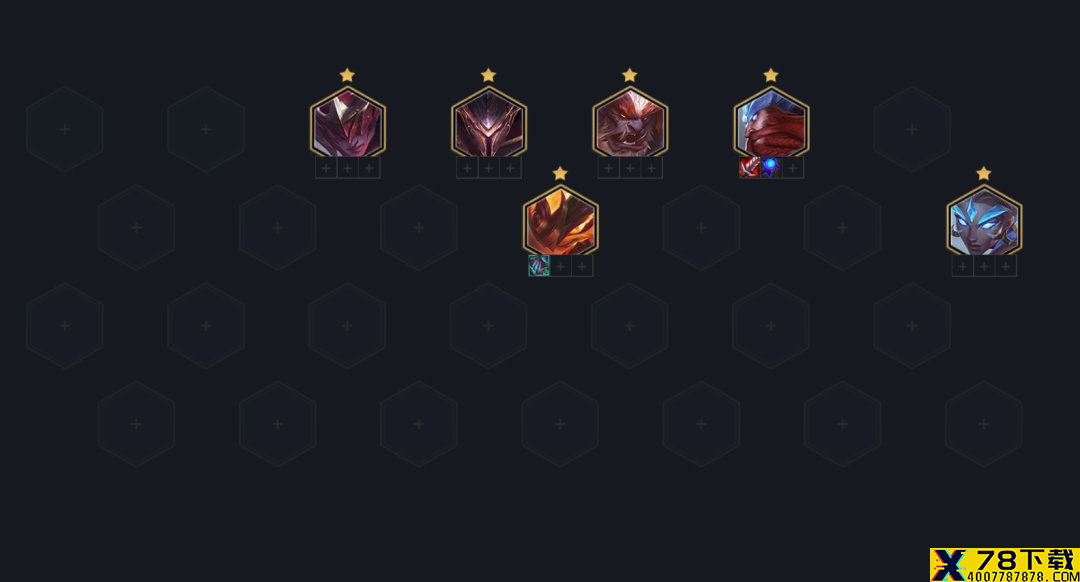This screenshot has width=1080, height=582.
Task: Add item in orange champion's second item slot
Action: [561, 266]
